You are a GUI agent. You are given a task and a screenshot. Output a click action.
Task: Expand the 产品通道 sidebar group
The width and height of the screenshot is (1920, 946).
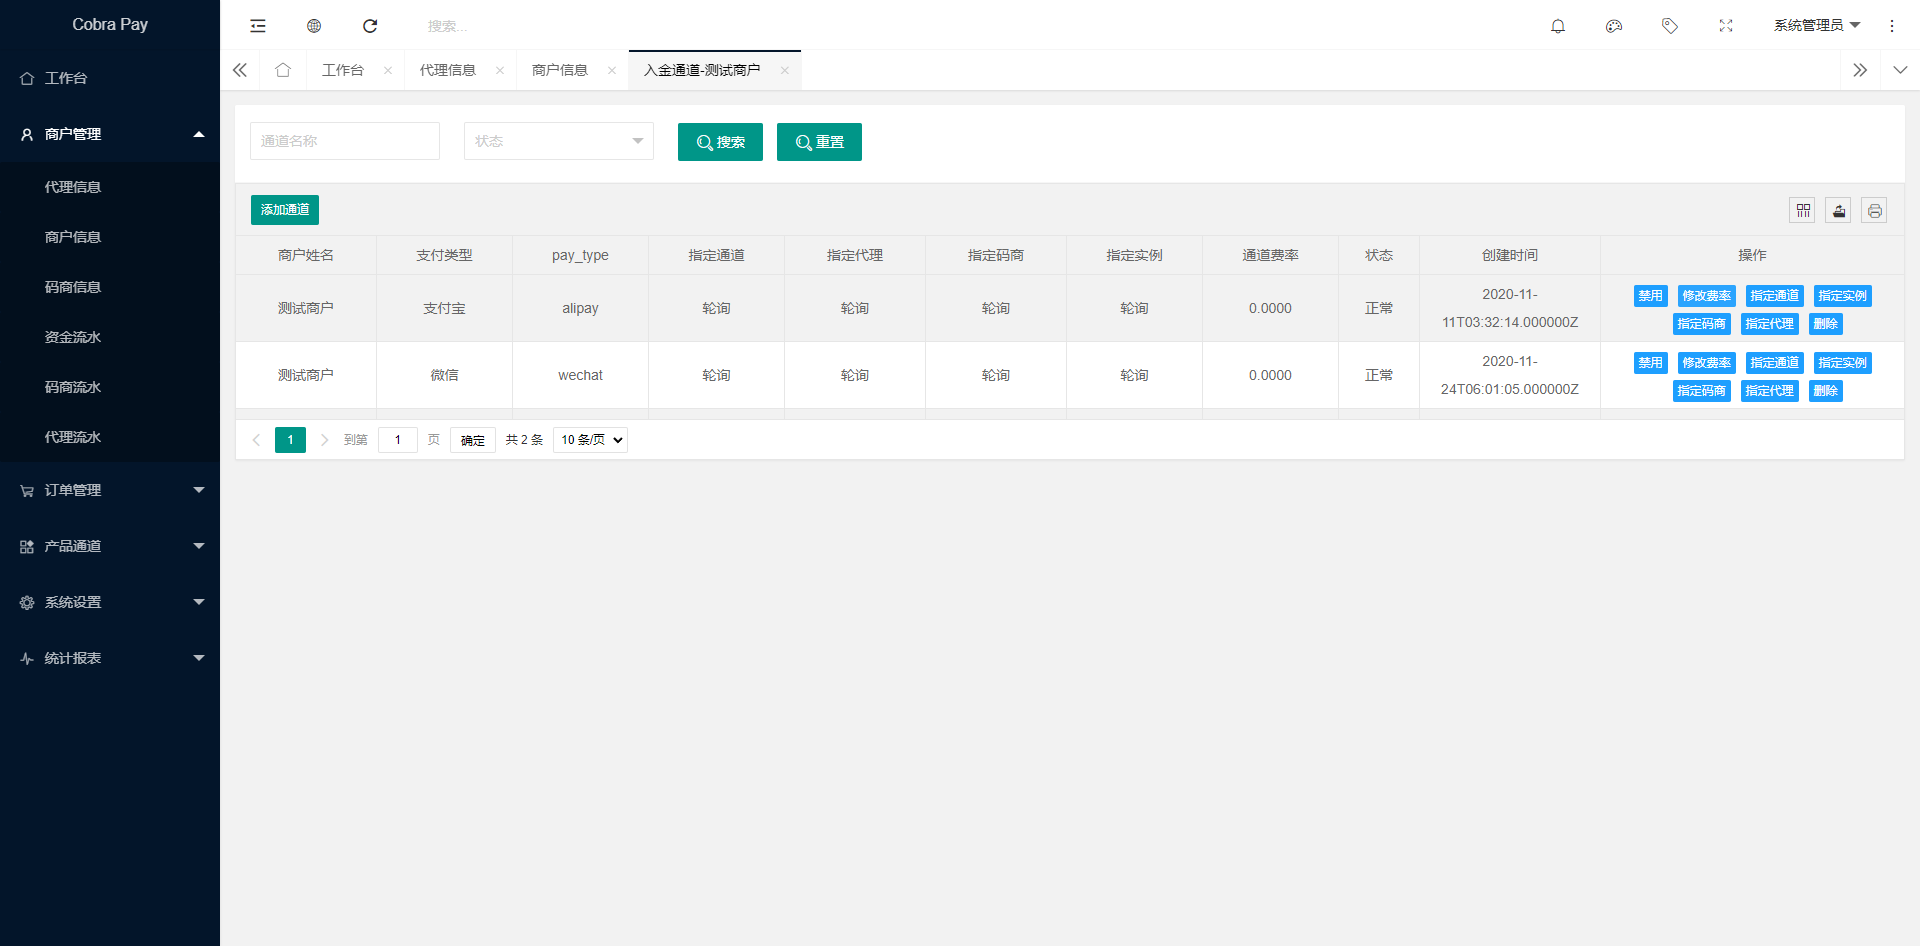click(110, 546)
